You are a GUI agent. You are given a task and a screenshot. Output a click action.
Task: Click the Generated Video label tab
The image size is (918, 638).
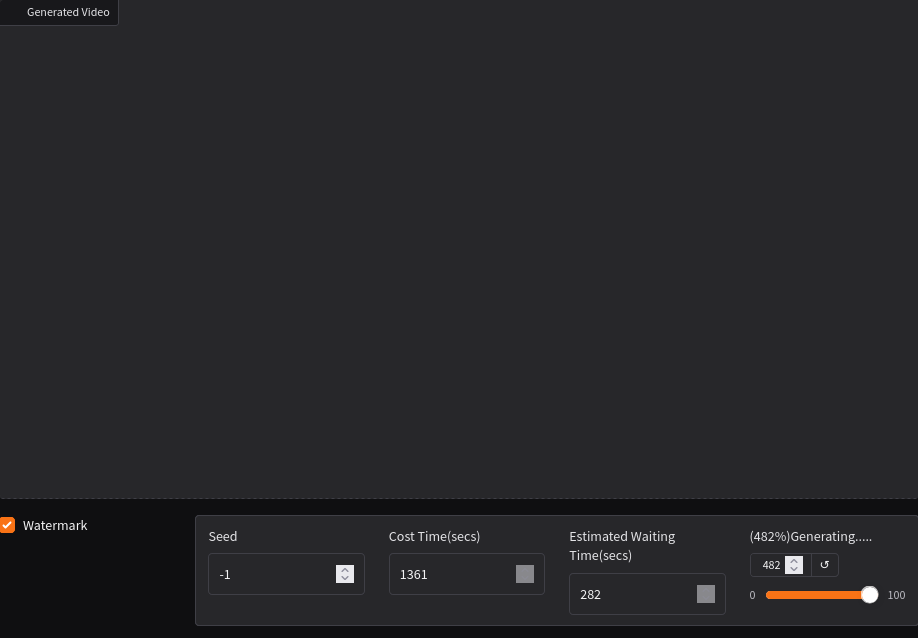click(x=59, y=12)
